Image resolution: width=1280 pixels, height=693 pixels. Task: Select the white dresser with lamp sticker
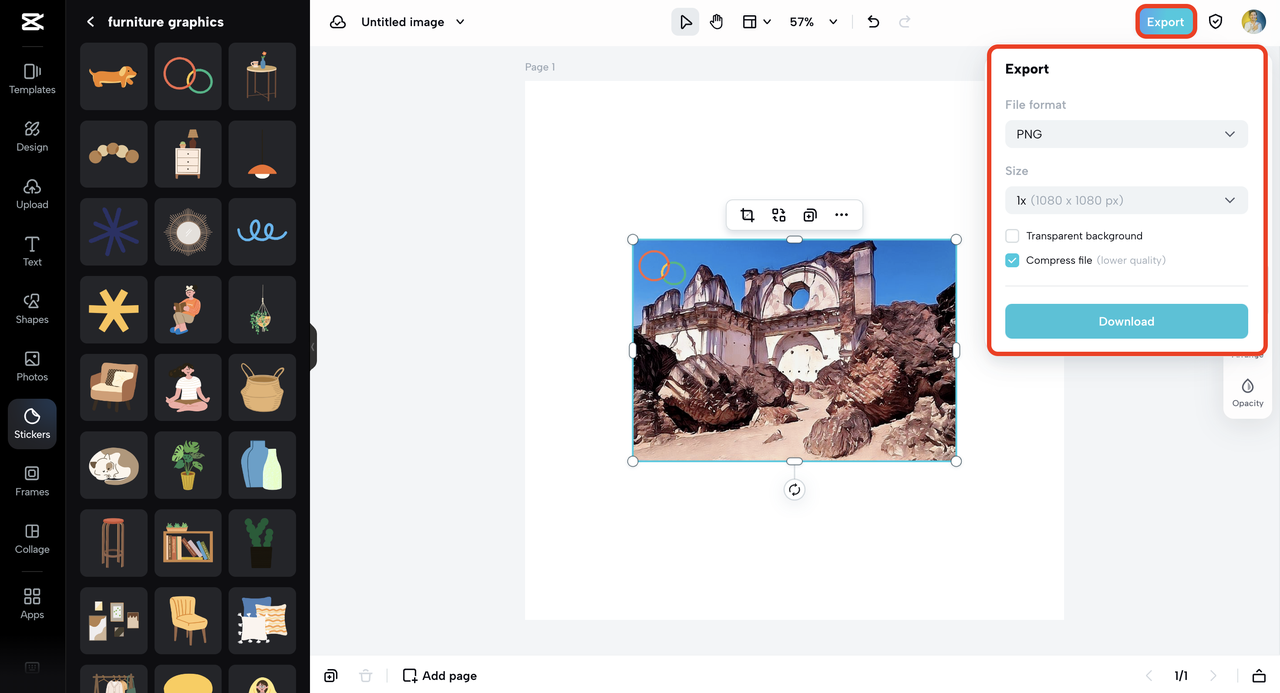188,154
